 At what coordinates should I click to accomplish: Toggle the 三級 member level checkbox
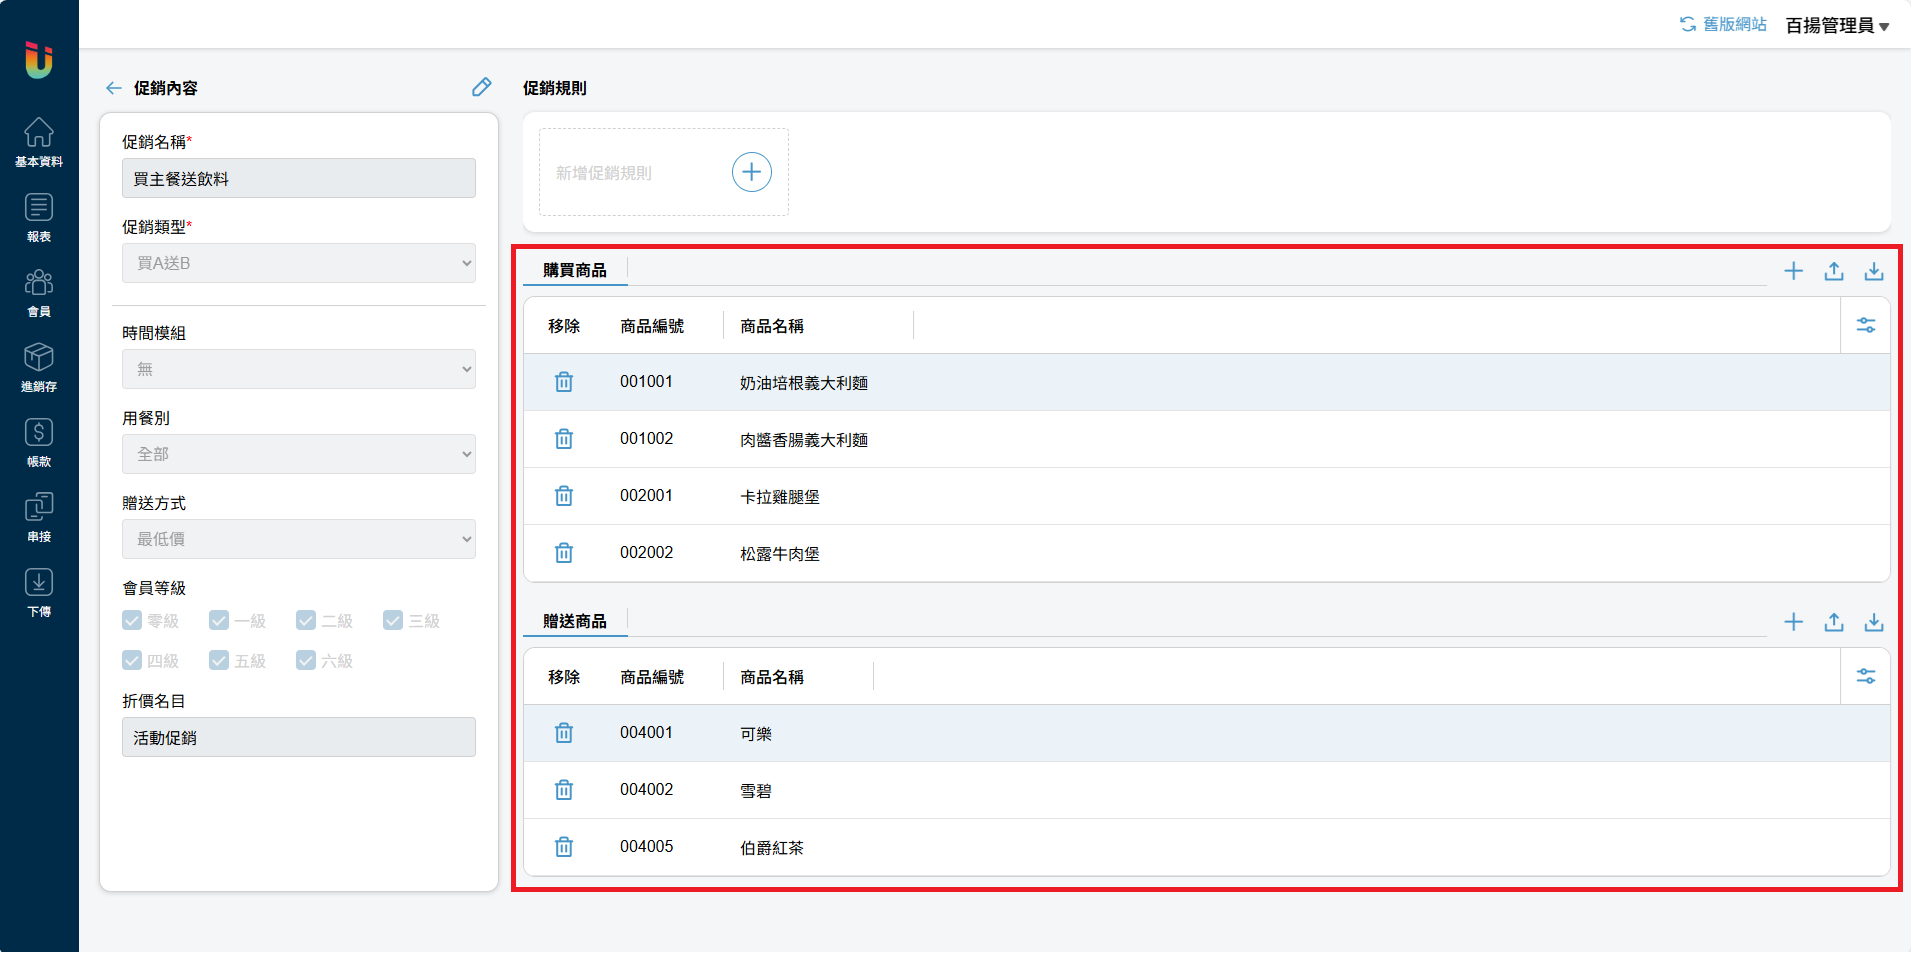coord(393,621)
